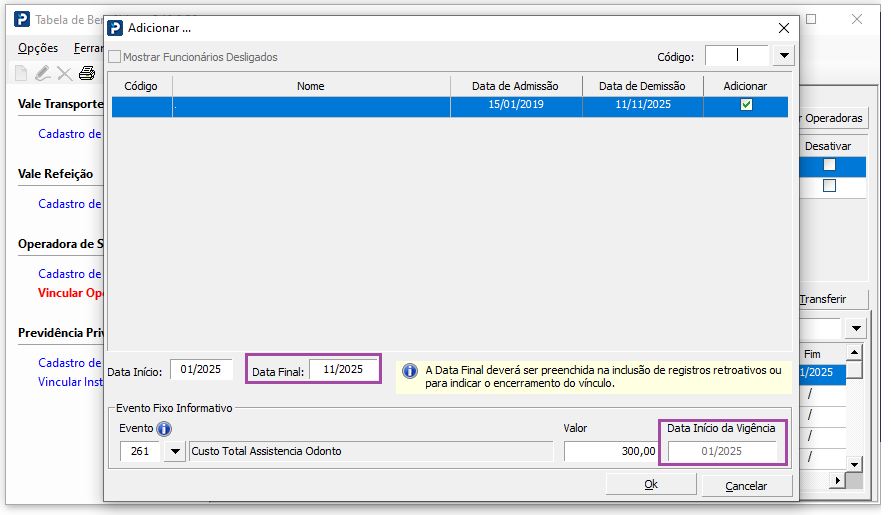Viewport: 891px width, 515px height.
Task: Click the Tabela de Benefícios window logo icon
Action: [x=22, y=19]
